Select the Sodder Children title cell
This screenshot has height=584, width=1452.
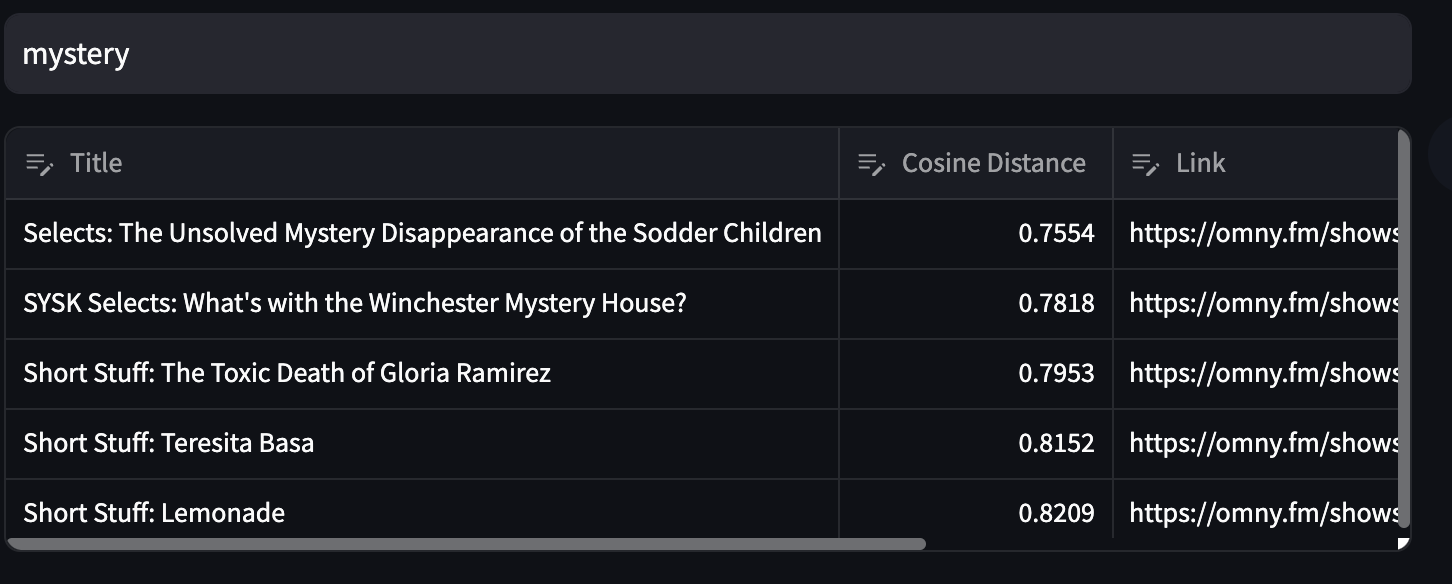[421, 233]
